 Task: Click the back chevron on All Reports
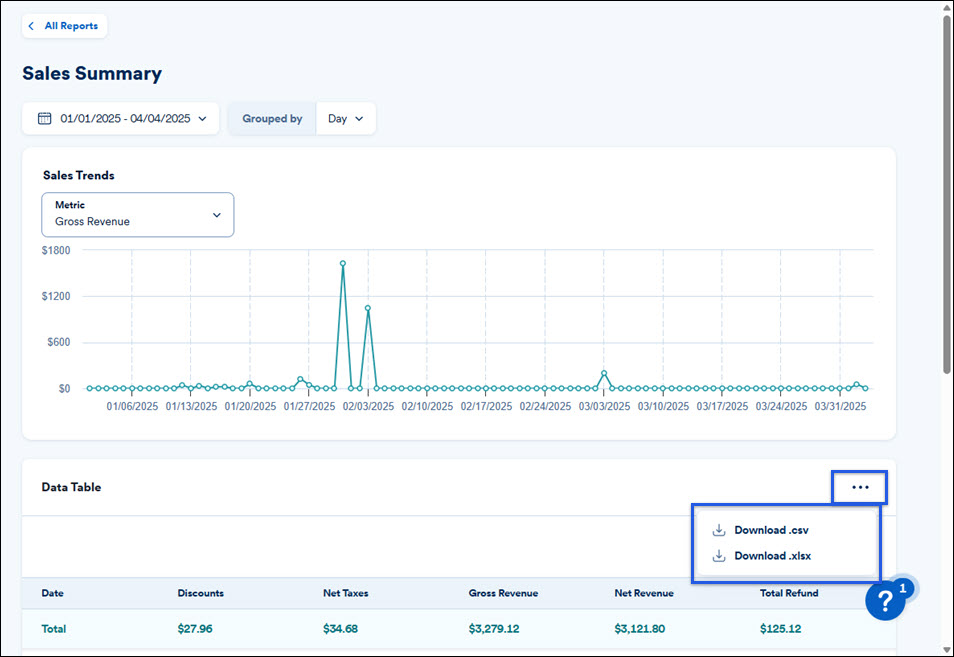coord(31,25)
